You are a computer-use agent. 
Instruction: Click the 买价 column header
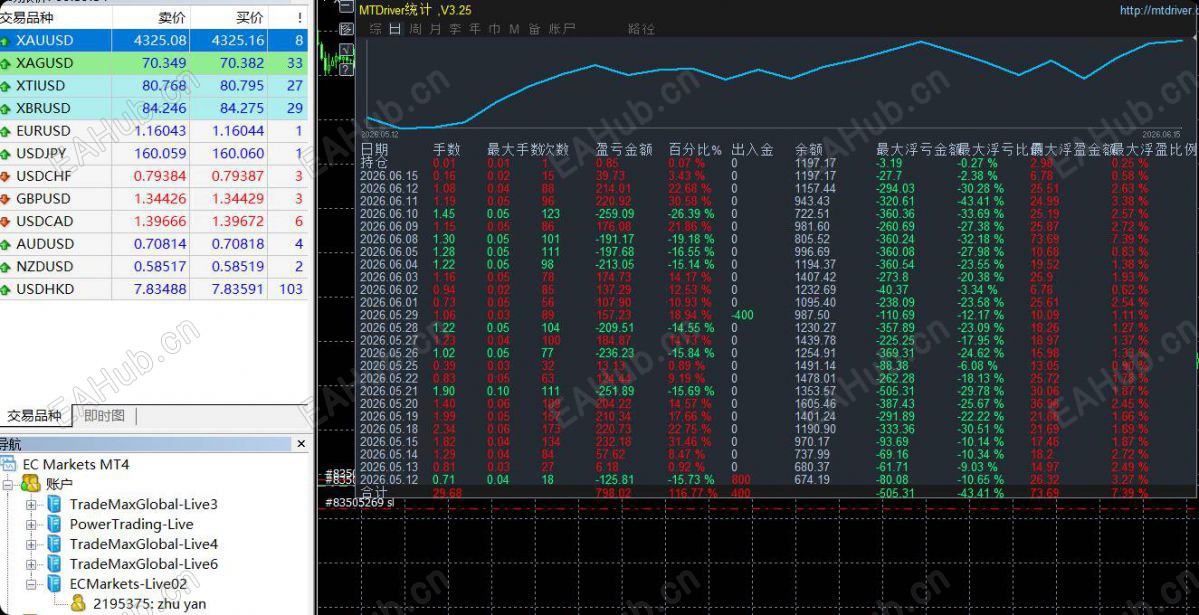[249, 17]
